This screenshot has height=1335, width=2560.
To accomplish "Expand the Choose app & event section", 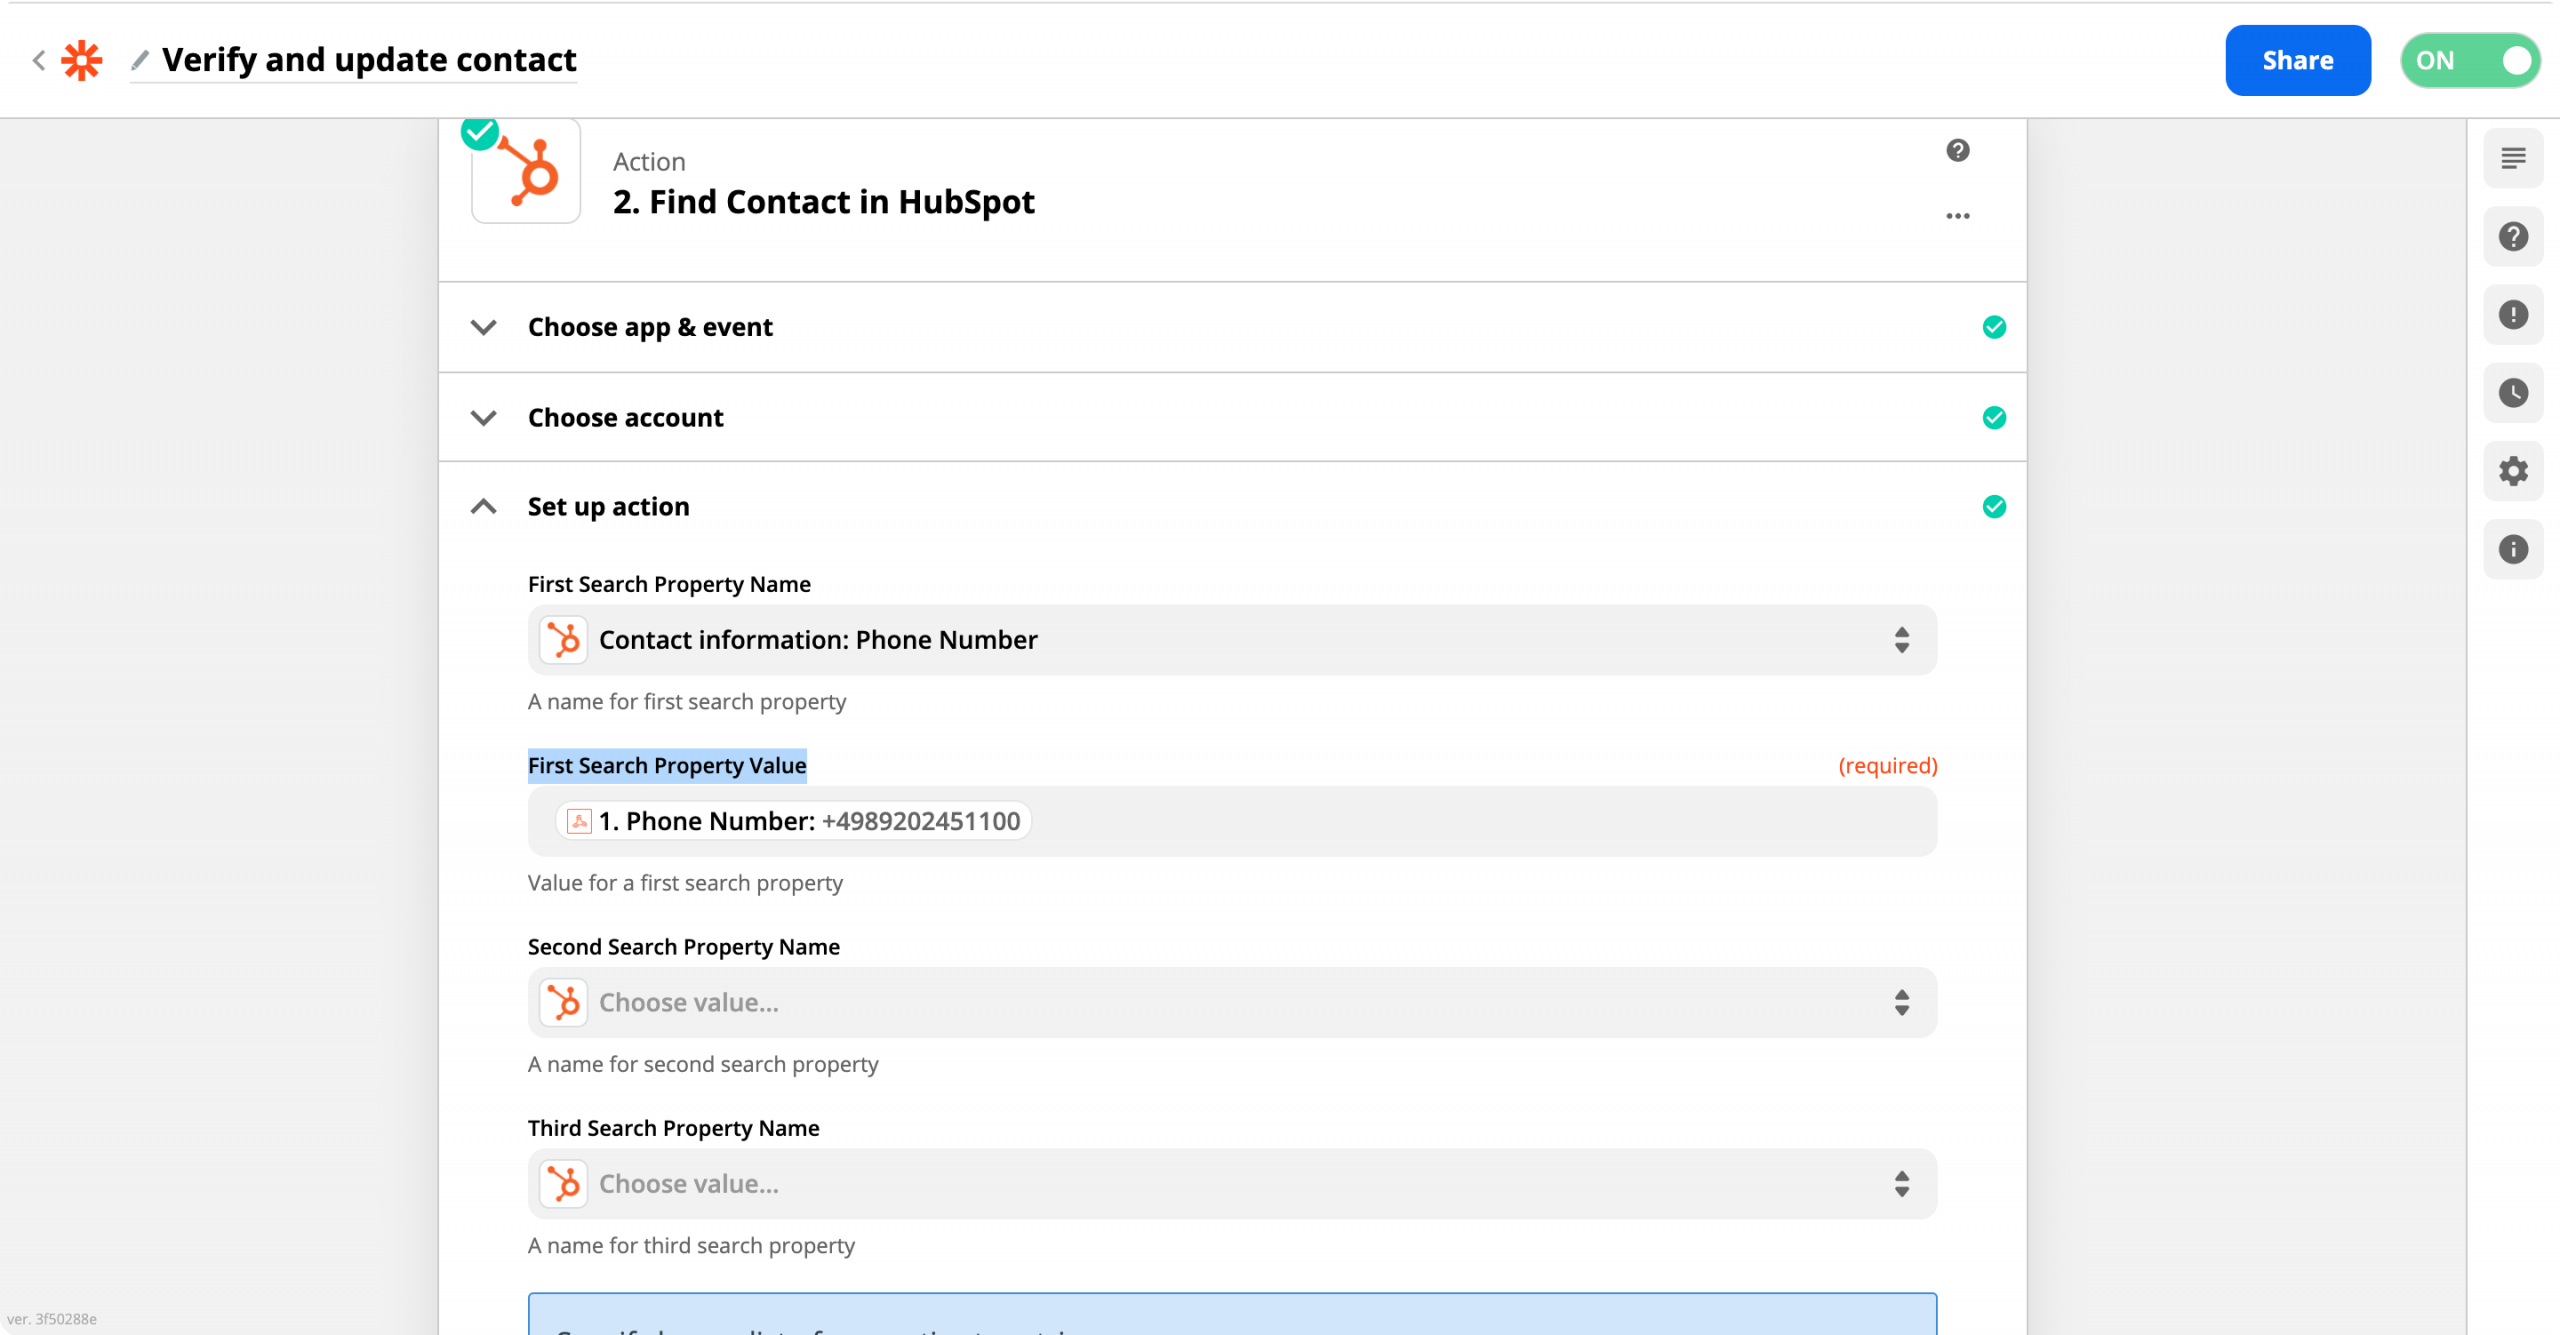I will click(x=1232, y=327).
